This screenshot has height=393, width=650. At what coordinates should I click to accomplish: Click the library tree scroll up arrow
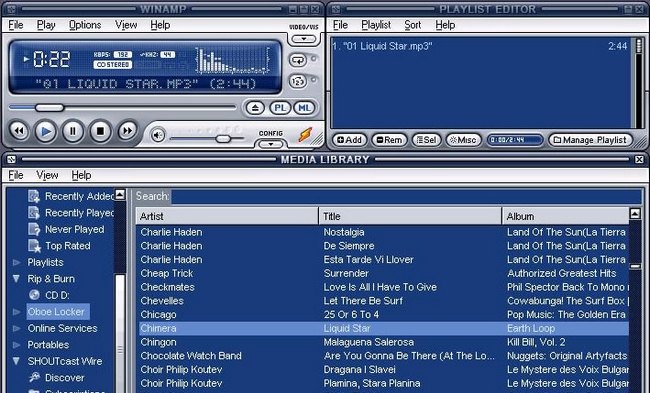[x=120, y=194]
